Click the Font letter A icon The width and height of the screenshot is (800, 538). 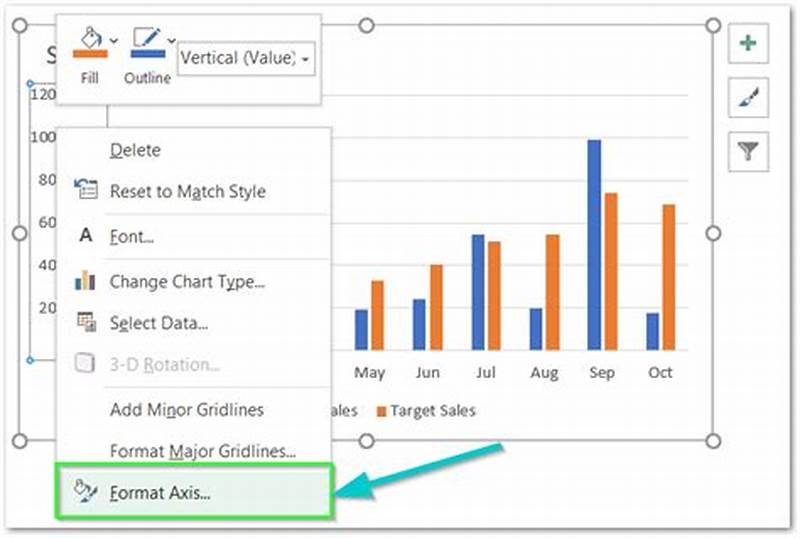tap(86, 235)
